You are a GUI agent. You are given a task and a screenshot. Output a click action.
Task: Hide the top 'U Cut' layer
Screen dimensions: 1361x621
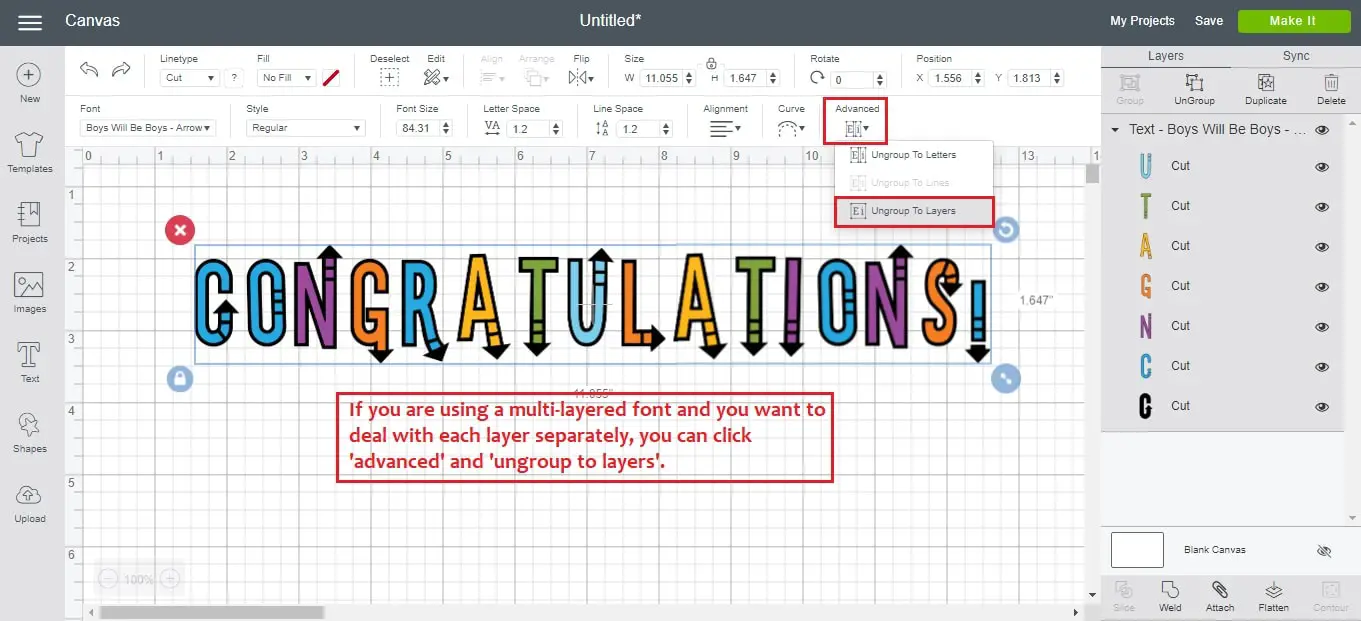pos(1321,166)
